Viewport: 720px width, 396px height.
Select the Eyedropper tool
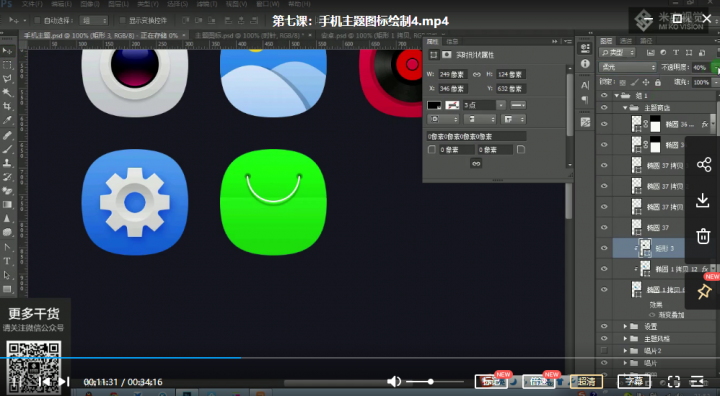pyautogui.click(x=7, y=120)
